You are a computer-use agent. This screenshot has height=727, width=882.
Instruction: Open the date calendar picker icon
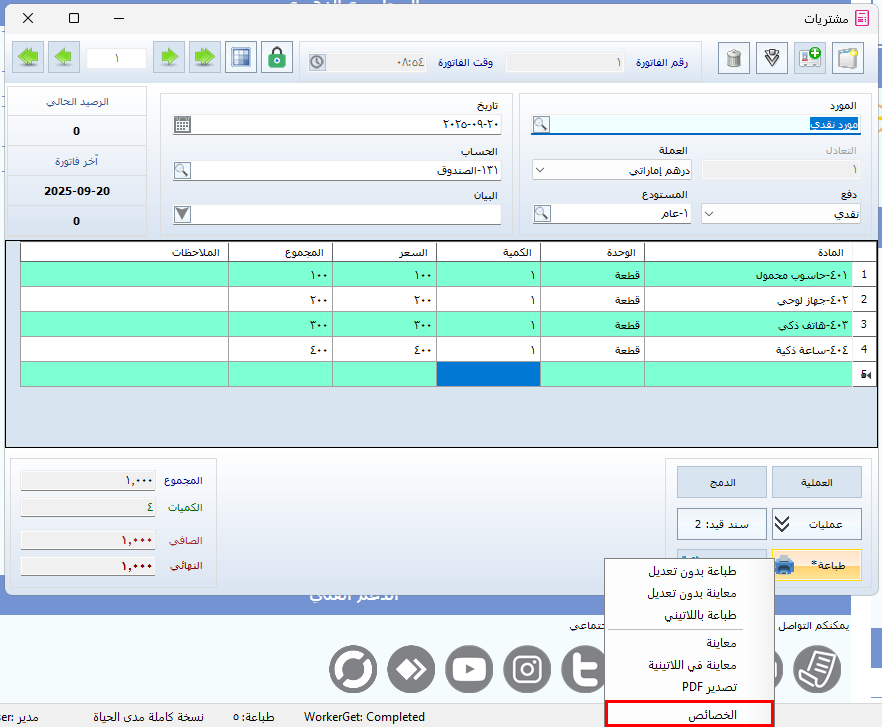tap(182, 125)
